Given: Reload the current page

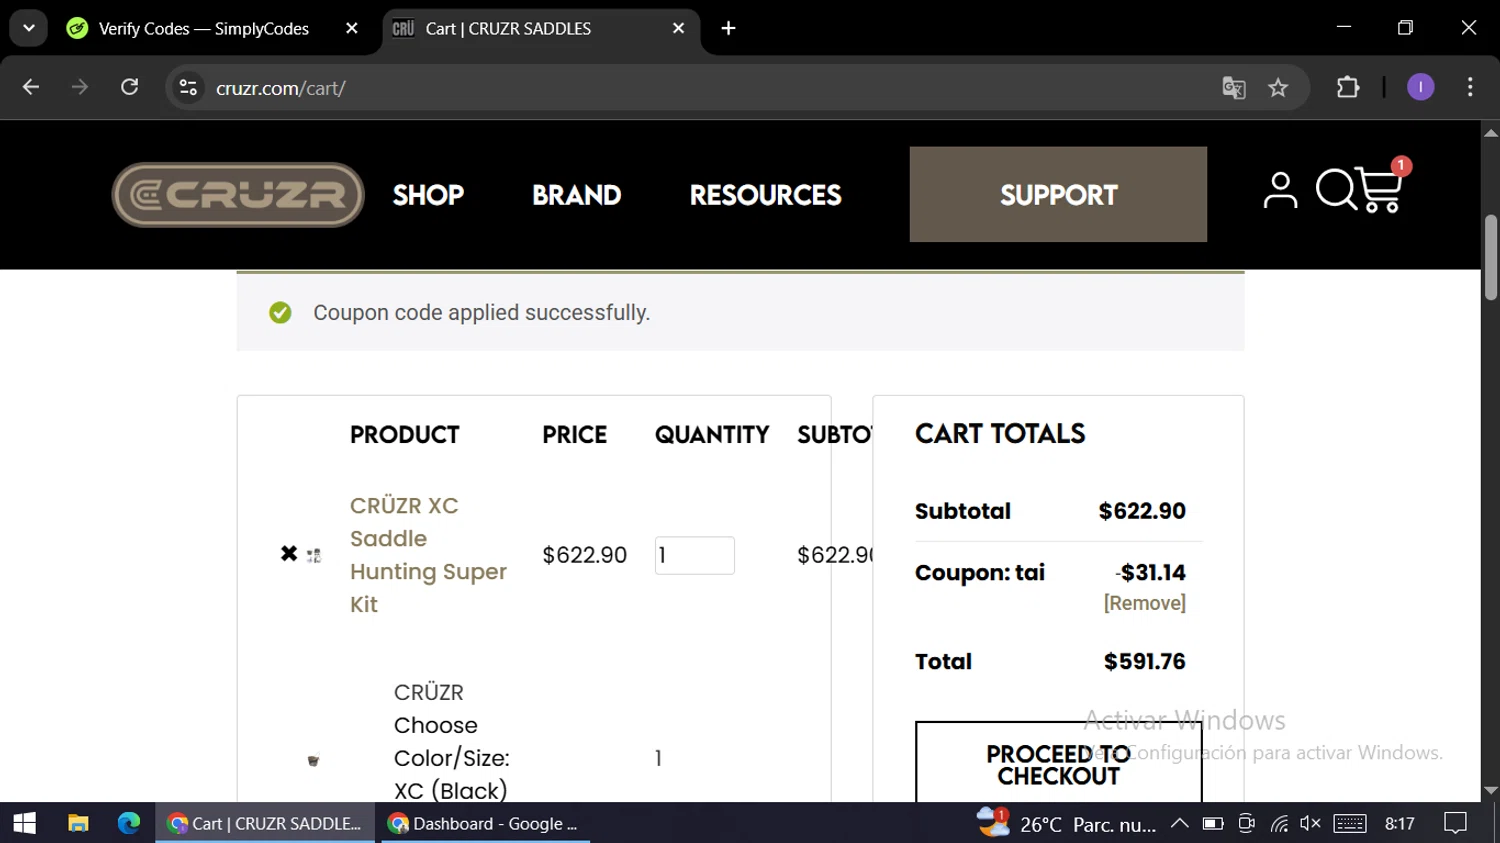Looking at the screenshot, I should 129,88.
